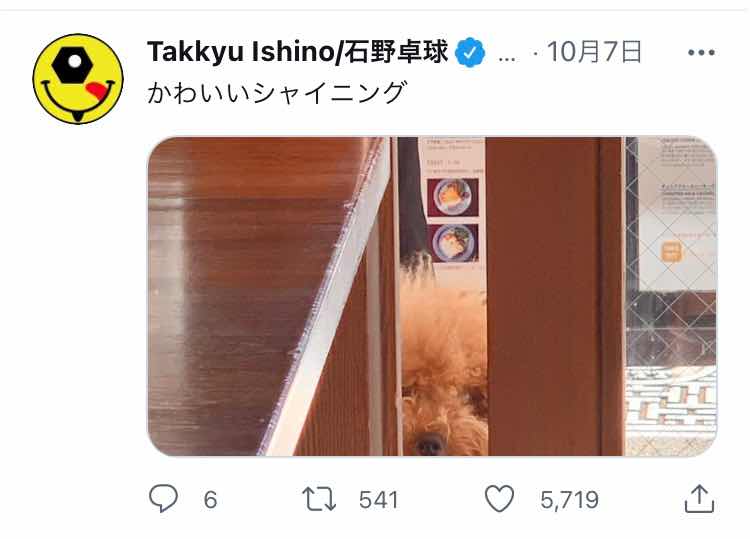Open the share upload icon

click(699, 499)
